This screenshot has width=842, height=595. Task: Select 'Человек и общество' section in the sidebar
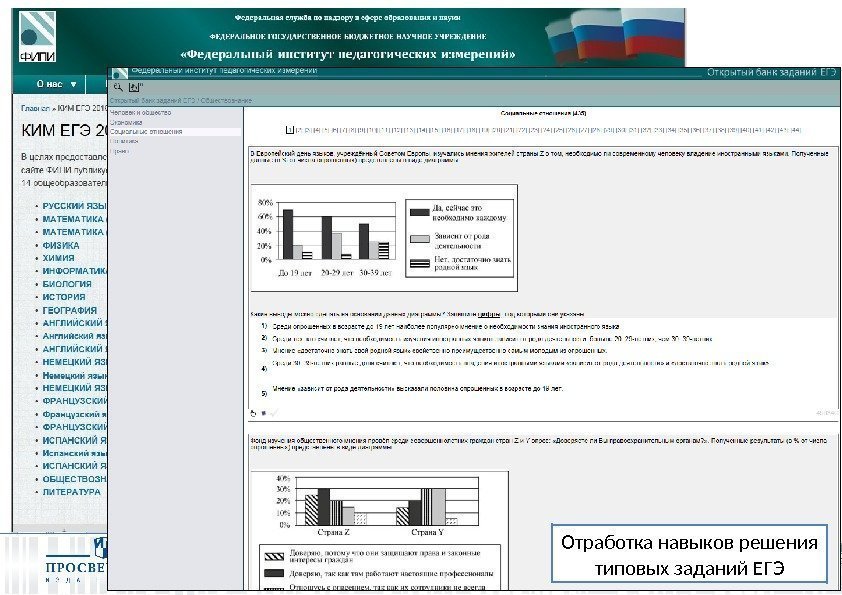pyautogui.click(x=141, y=113)
